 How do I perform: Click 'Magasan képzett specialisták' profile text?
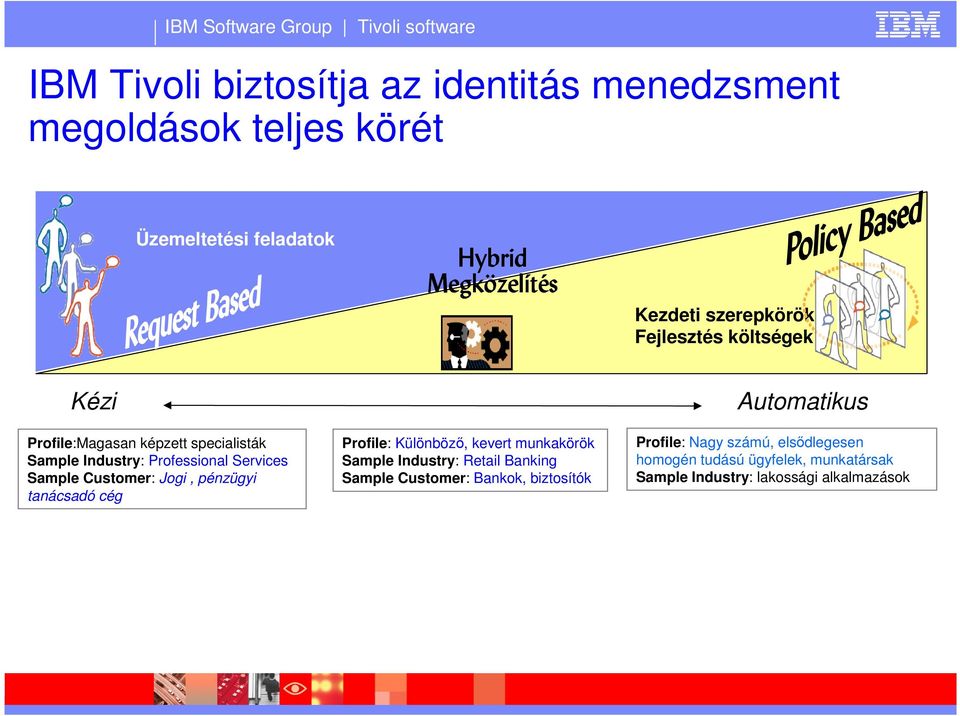click(171, 443)
